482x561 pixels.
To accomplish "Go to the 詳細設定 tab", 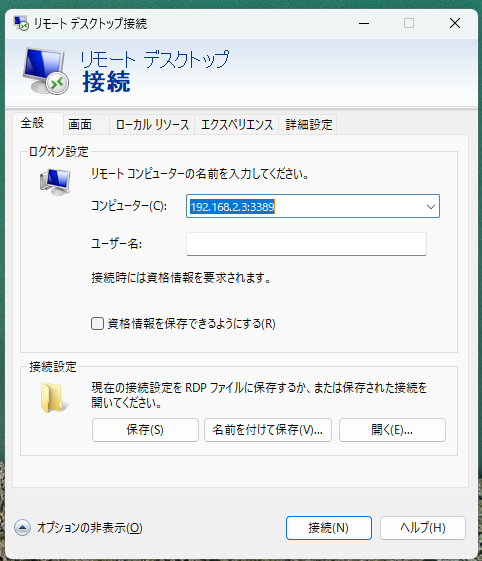I will (308, 125).
